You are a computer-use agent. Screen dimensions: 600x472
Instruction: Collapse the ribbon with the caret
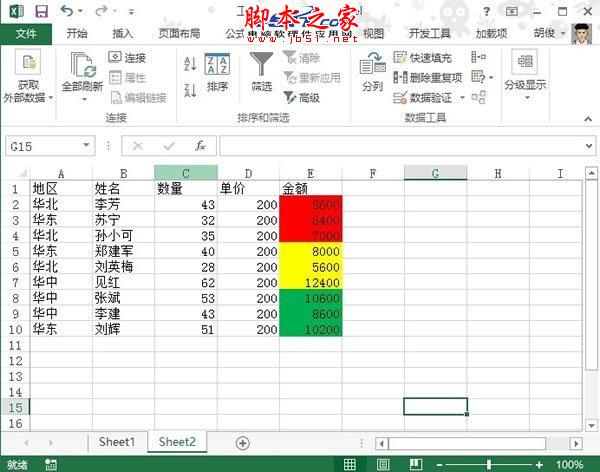[588, 119]
